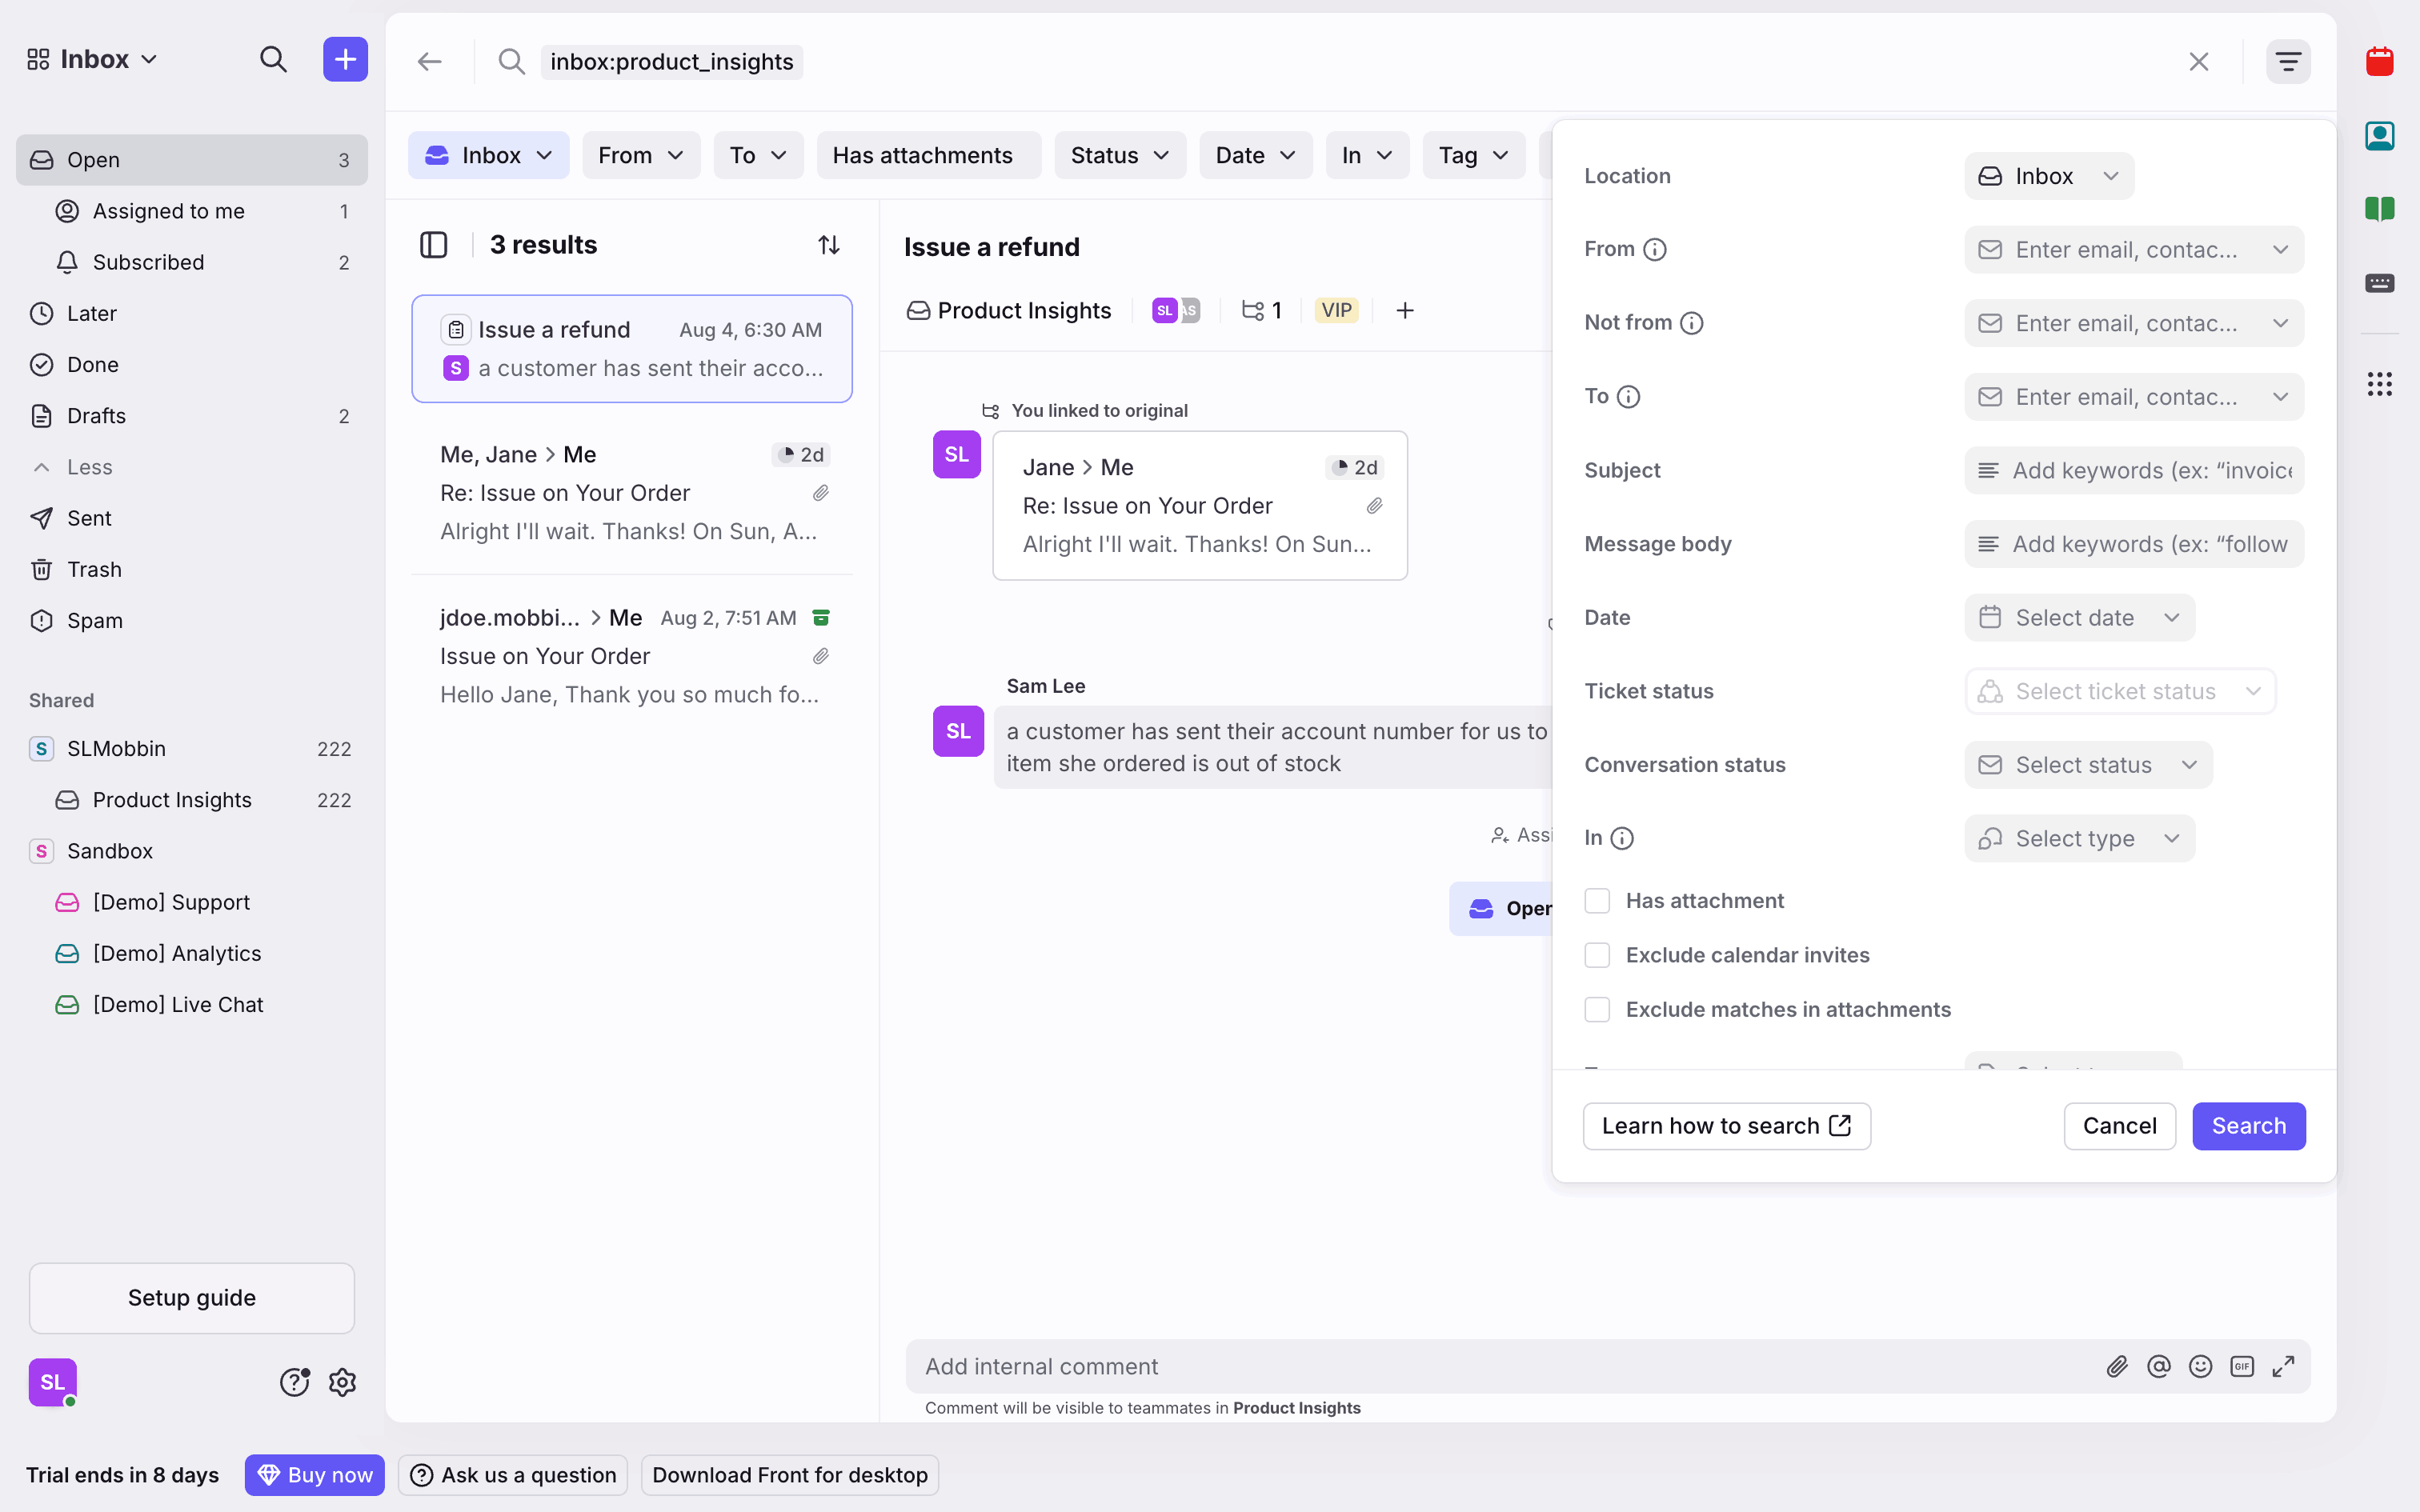
Task: Open the contacts icon in right rail
Action: click(2379, 136)
